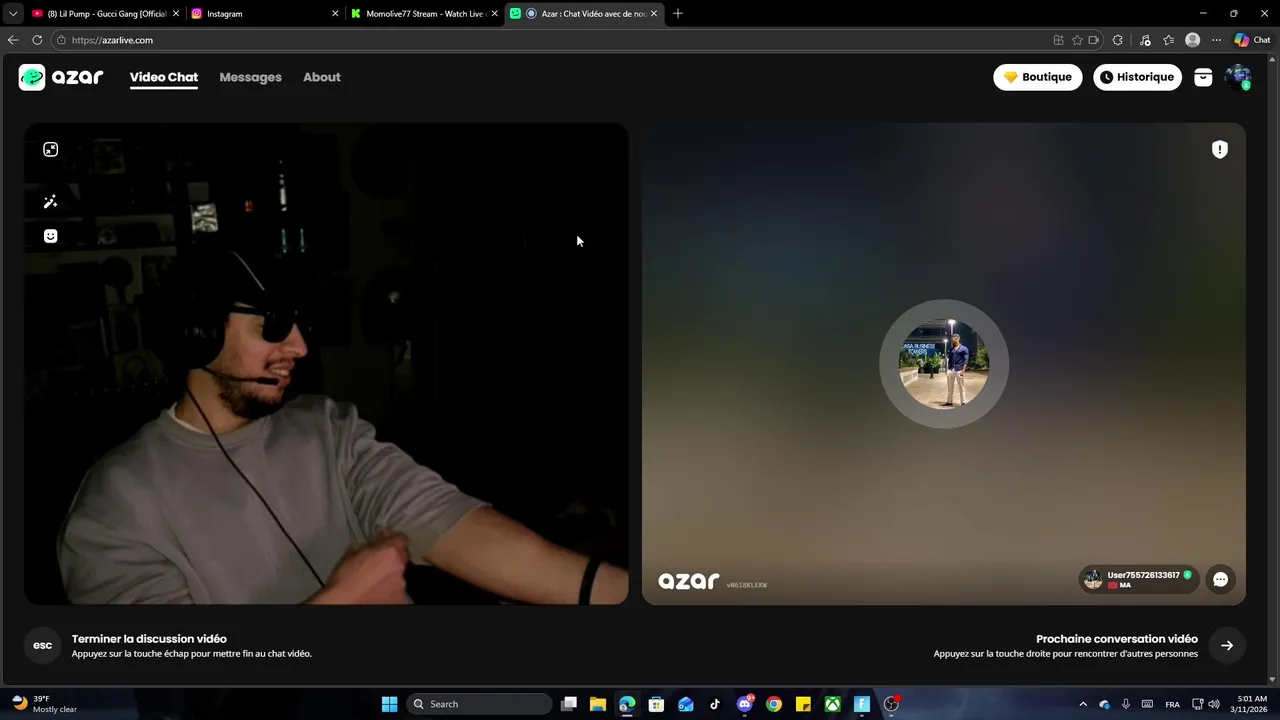Open the Boutique shop button
This screenshot has width=1280, height=720.
[x=1037, y=77]
